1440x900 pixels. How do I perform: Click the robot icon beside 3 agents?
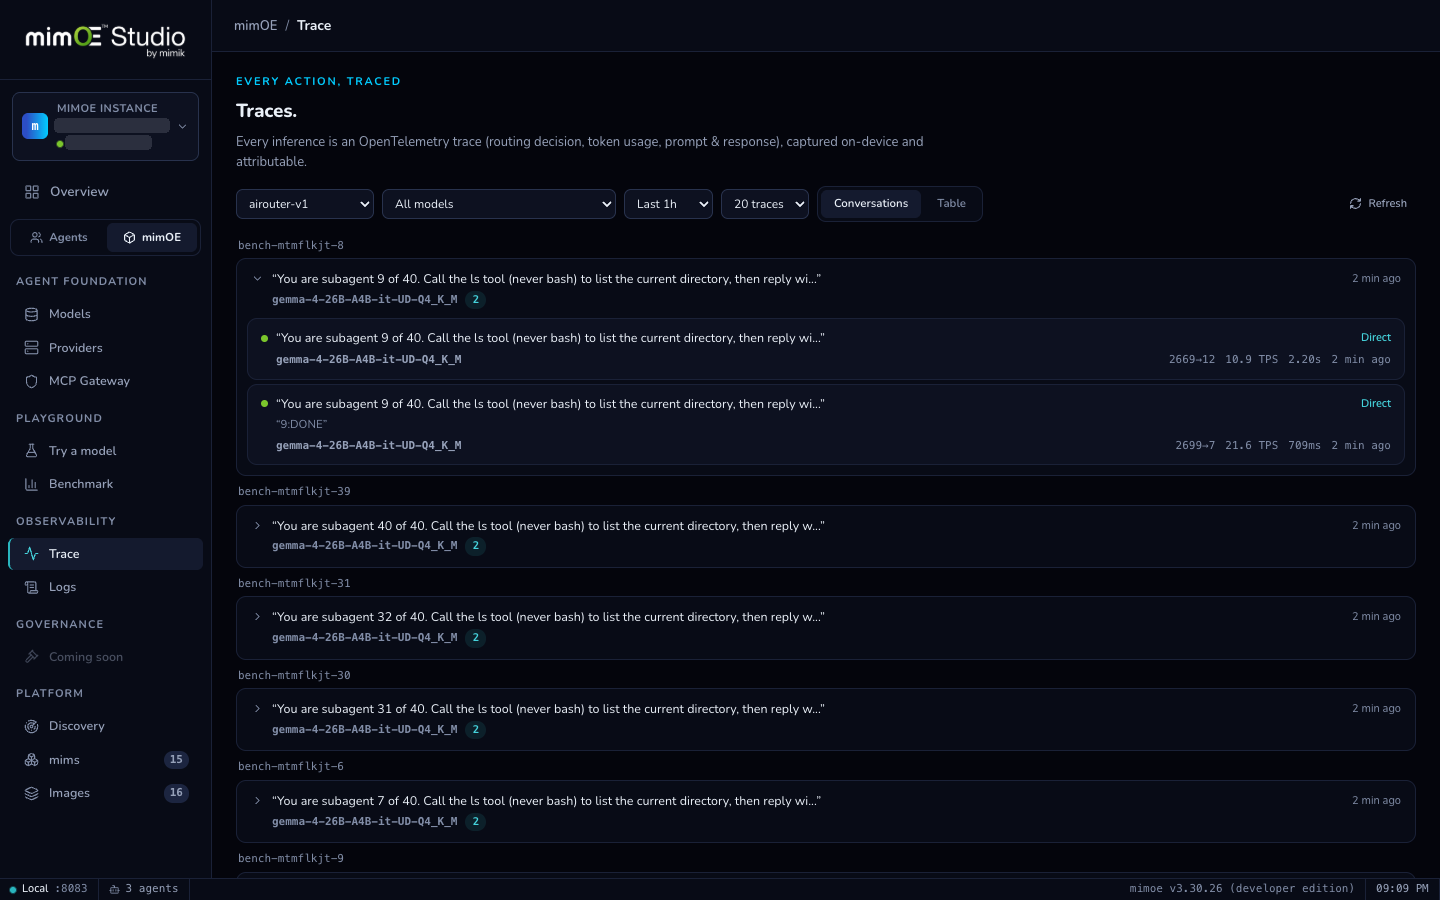pyautogui.click(x=114, y=889)
